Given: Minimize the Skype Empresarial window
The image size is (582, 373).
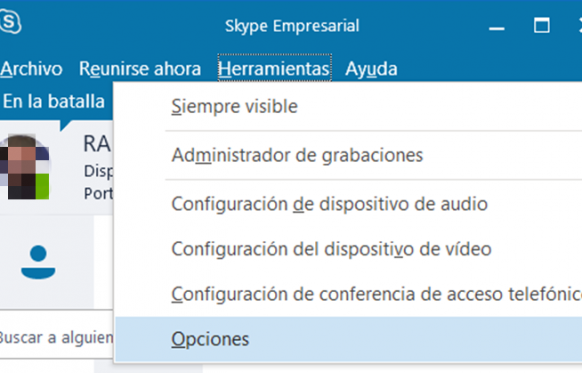Looking at the screenshot, I should click(497, 26).
